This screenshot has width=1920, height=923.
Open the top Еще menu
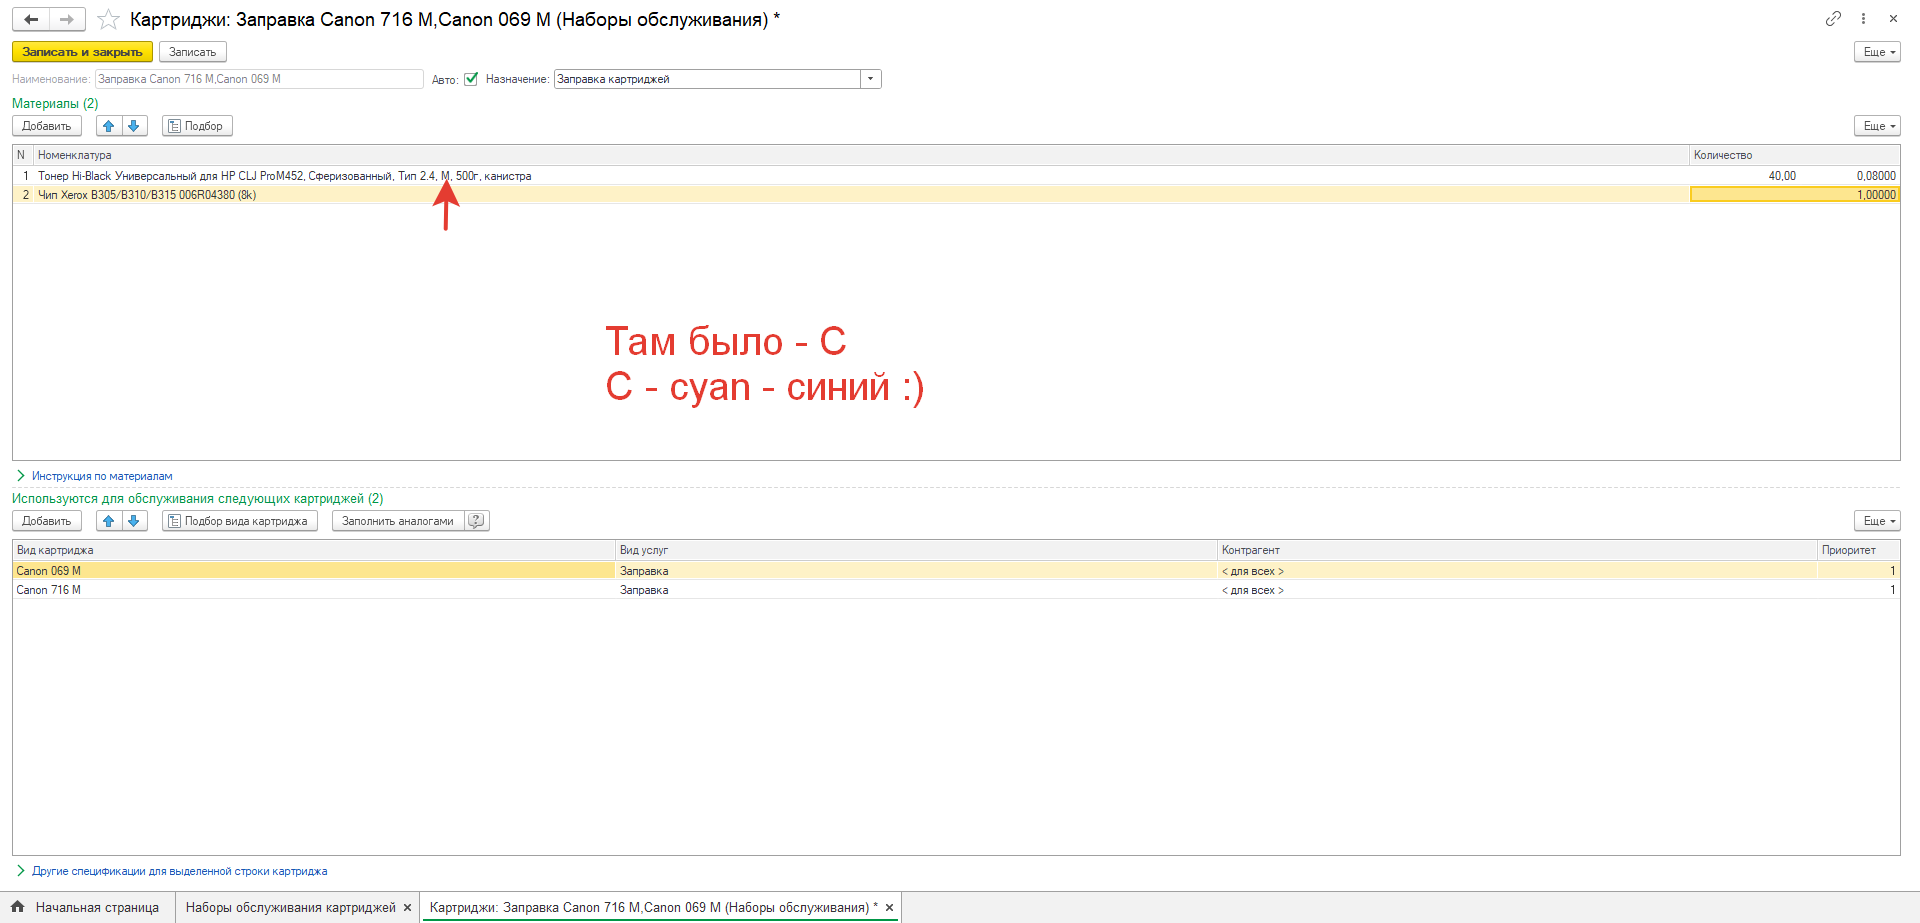pyautogui.click(x=1876, y=52)
